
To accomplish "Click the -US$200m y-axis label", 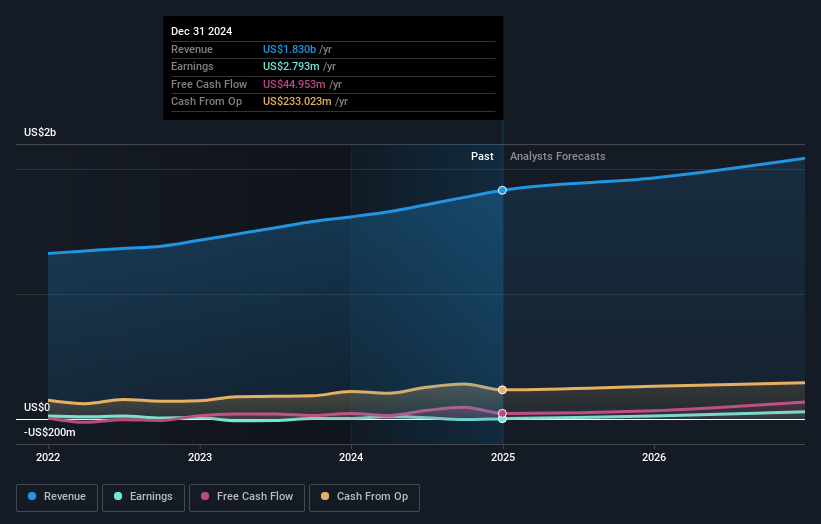I will pyautogui.click(x=50, y=432).
